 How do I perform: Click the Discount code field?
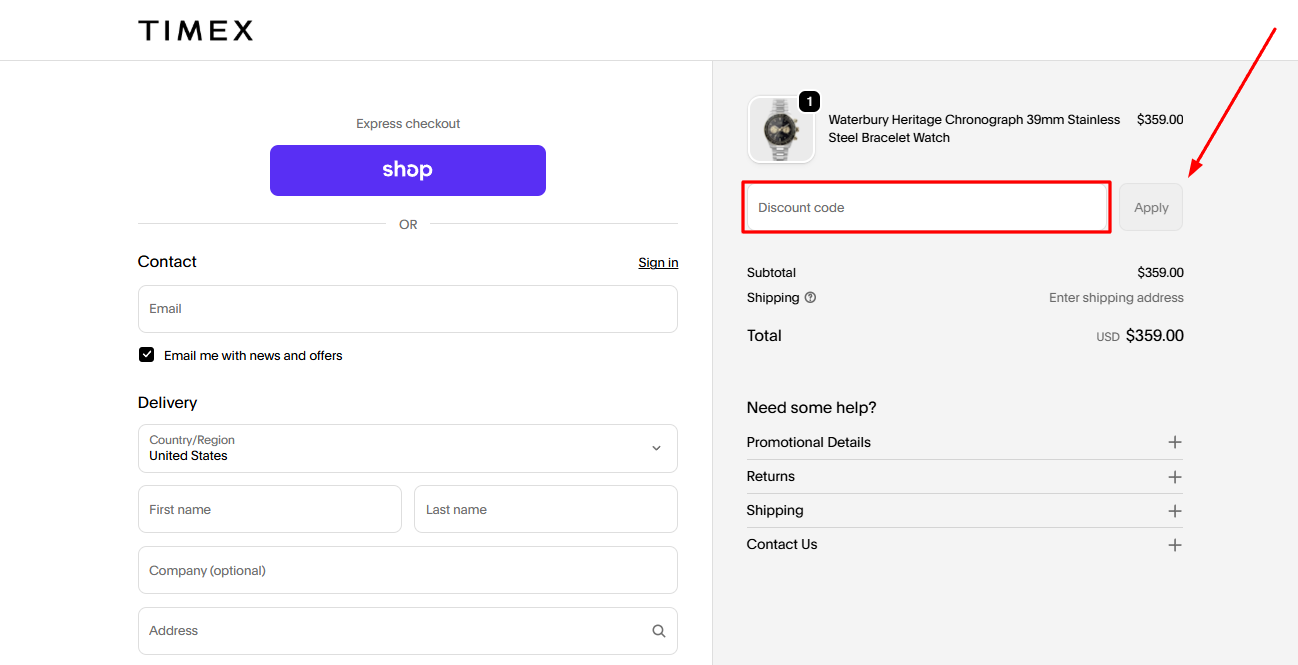click(927, 207)
